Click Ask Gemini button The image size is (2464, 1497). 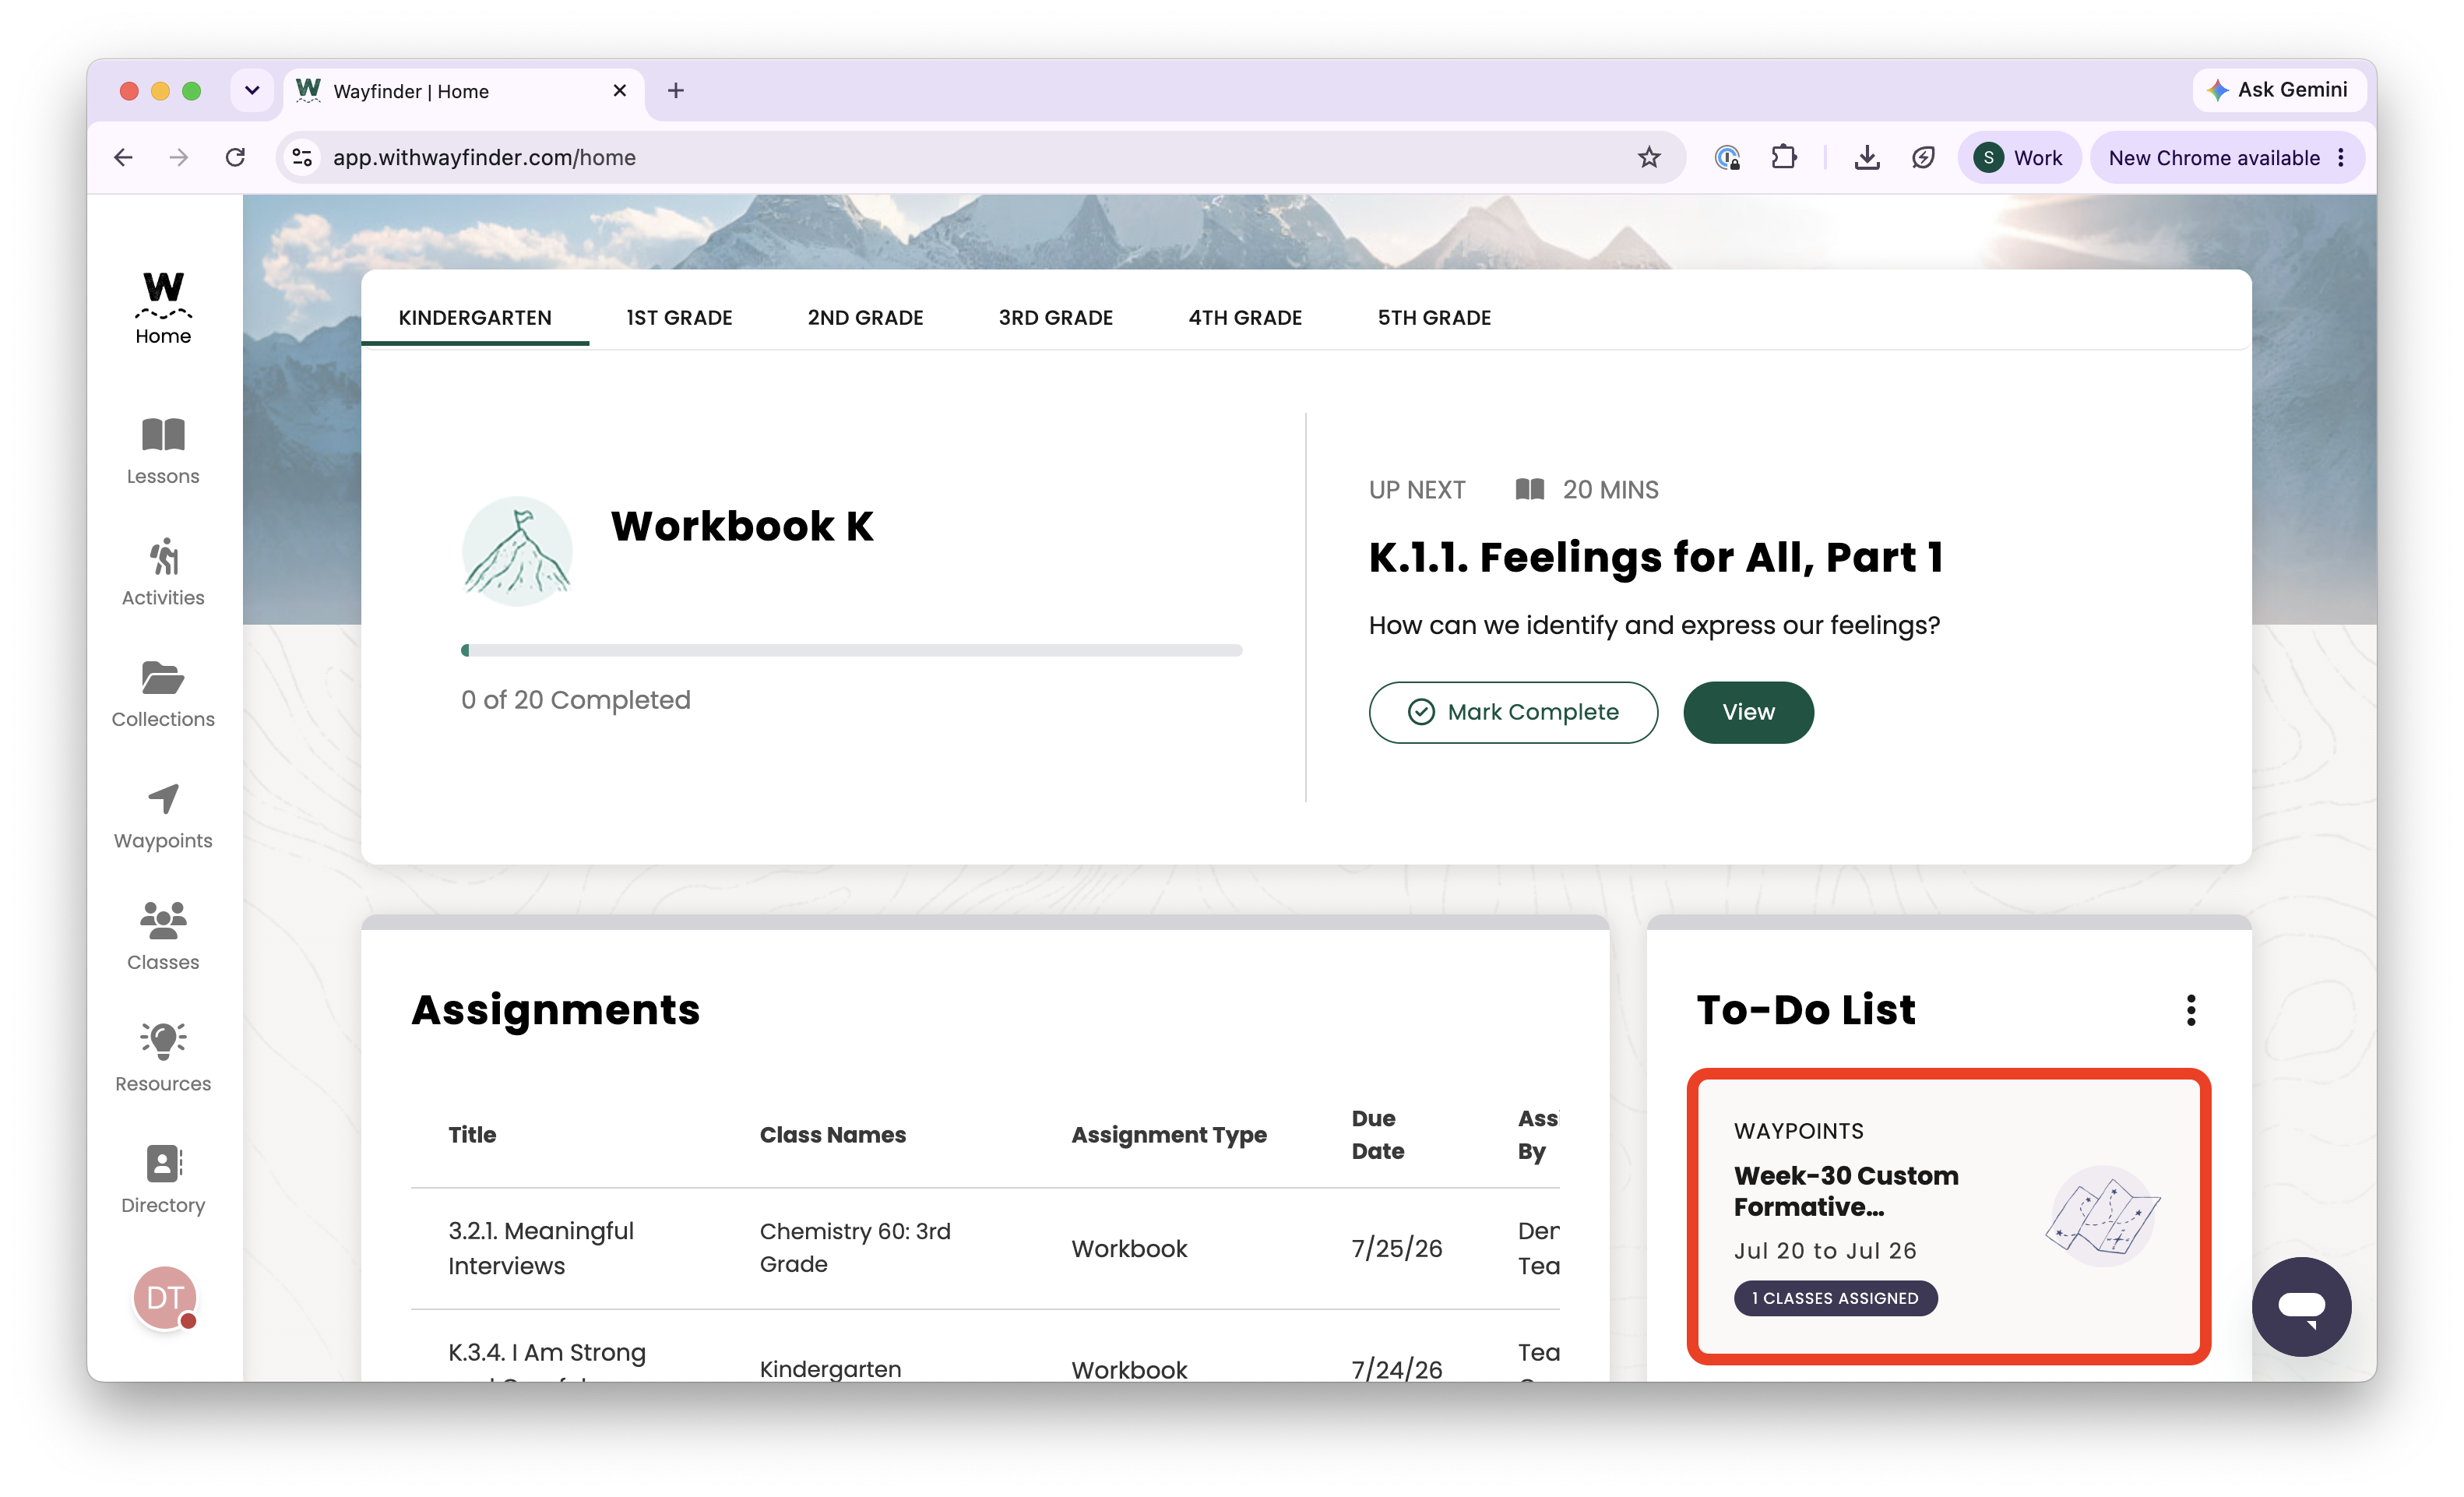tap(2279, 90)
